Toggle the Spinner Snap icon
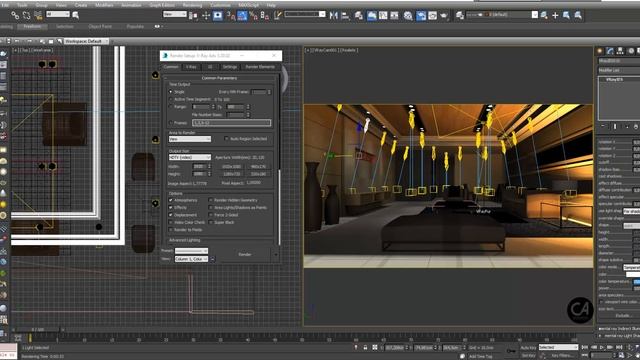The image size is (640, 360). (x=264, y=16)
